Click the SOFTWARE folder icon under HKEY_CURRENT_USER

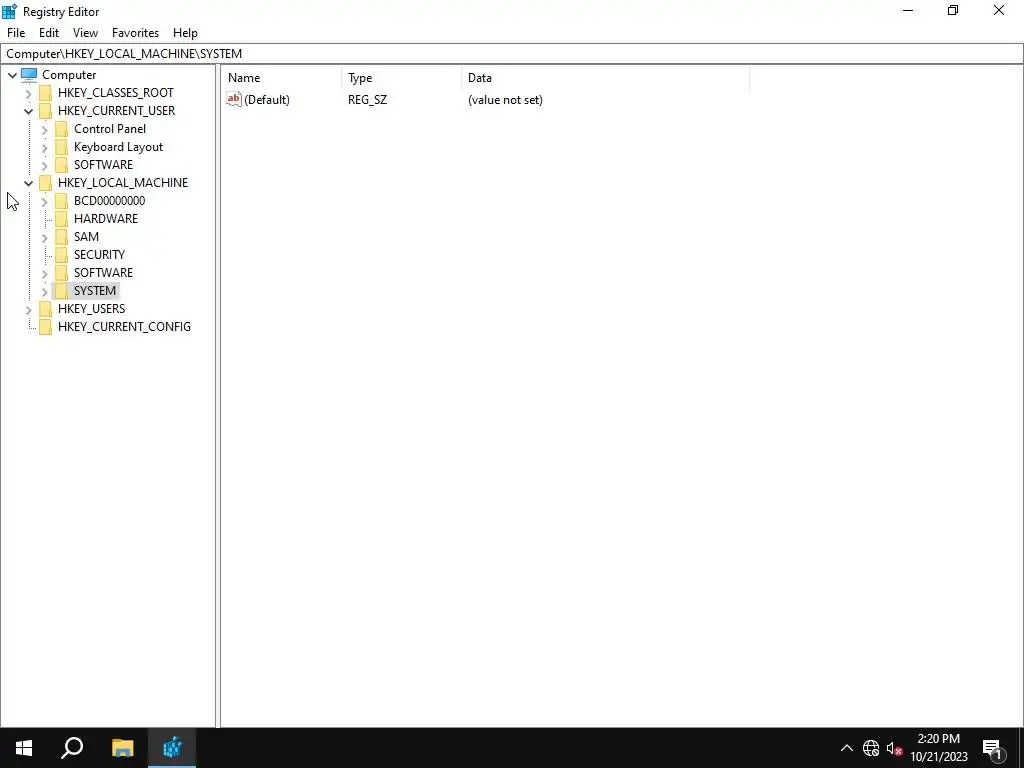point(61,165)
